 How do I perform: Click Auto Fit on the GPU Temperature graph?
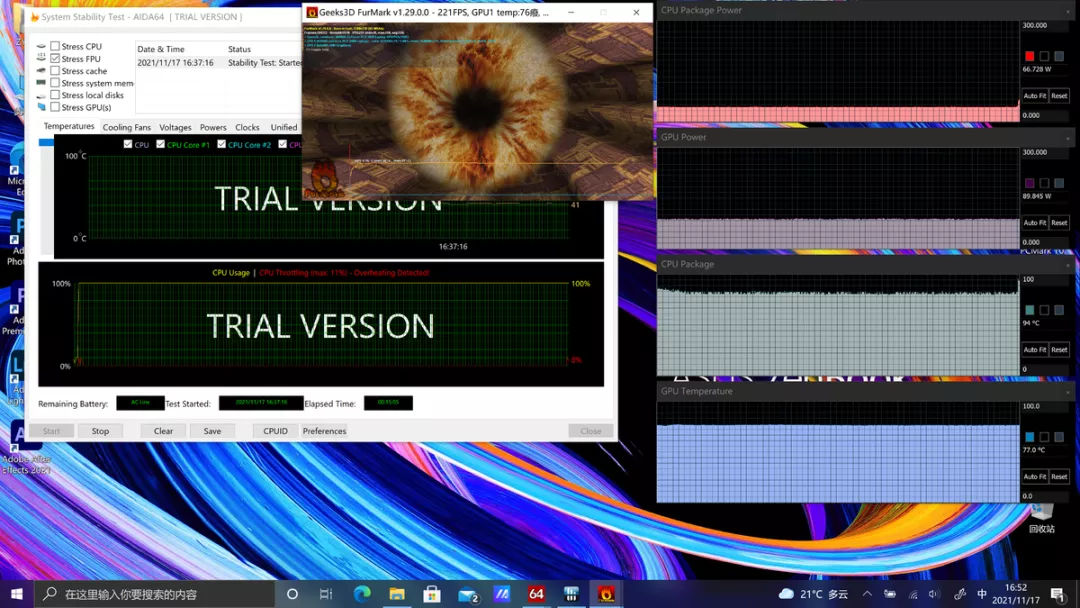point(1034,477)
